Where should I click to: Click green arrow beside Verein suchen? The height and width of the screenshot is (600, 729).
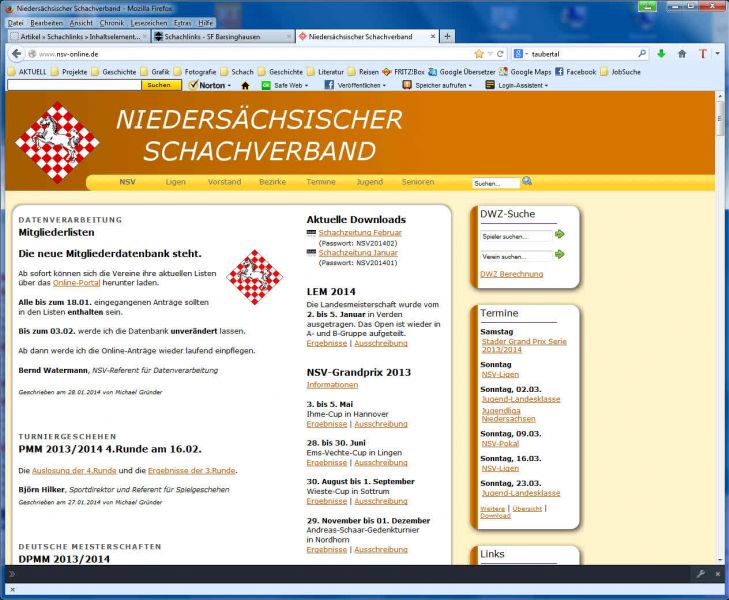click(x=560, y=255)
